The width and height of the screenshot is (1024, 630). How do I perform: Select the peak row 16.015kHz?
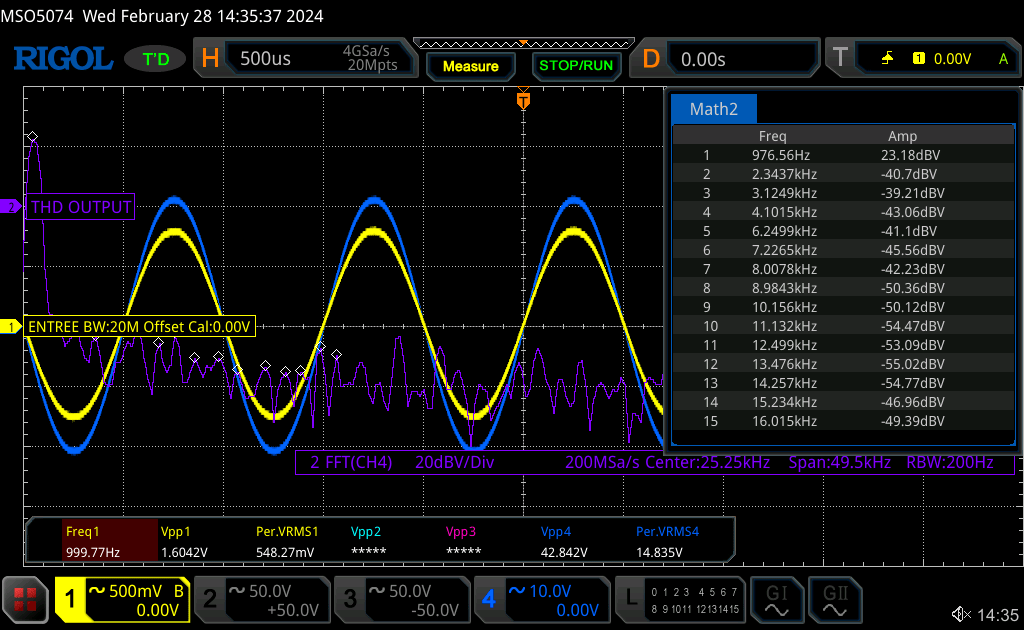pyautogui.click(x=843, y=420)
